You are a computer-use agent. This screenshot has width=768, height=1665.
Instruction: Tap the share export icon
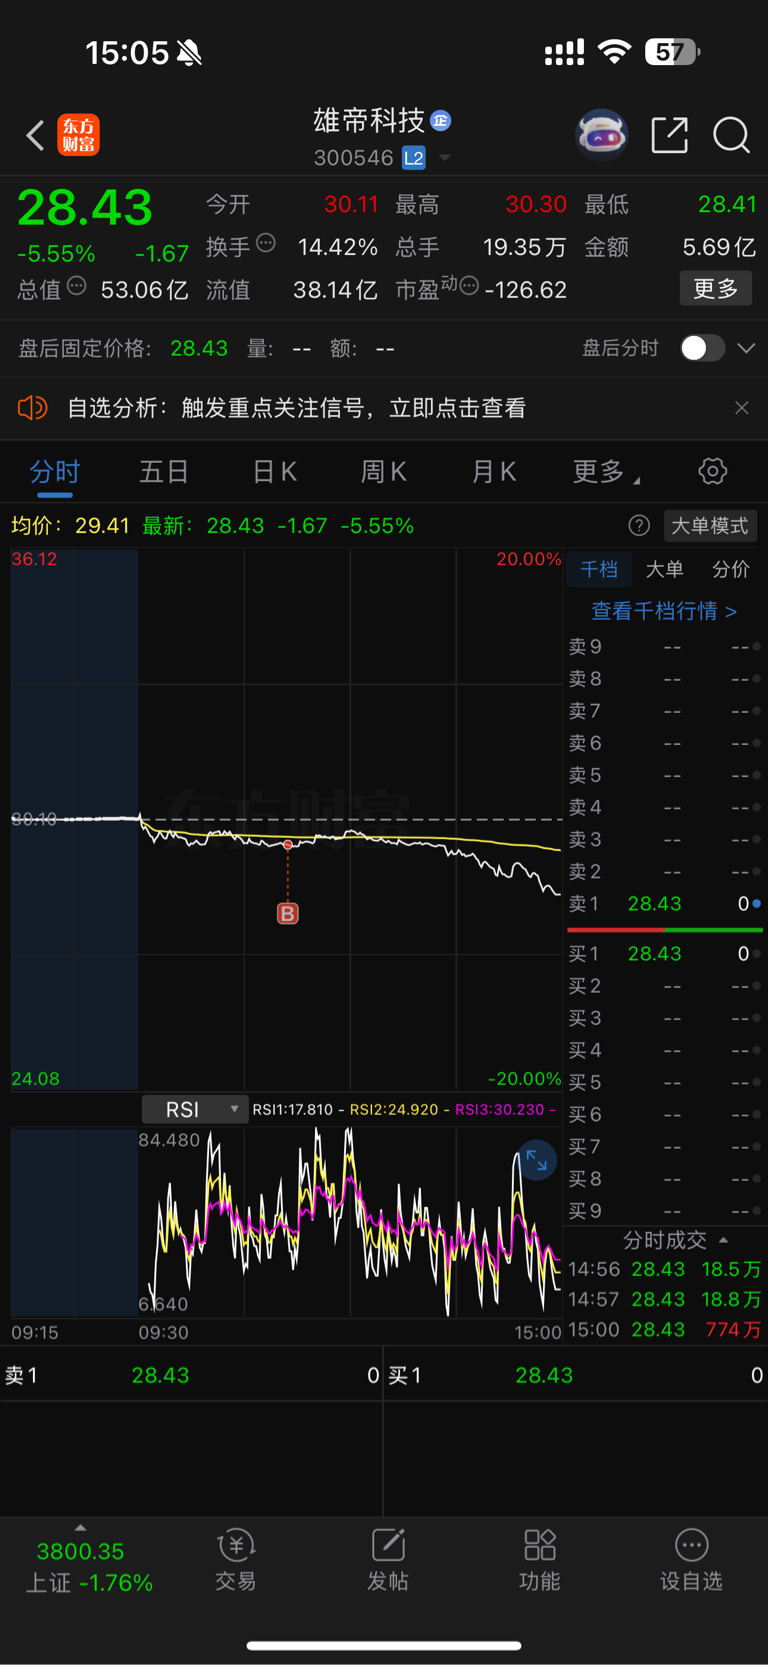click(x=669, y=134)
